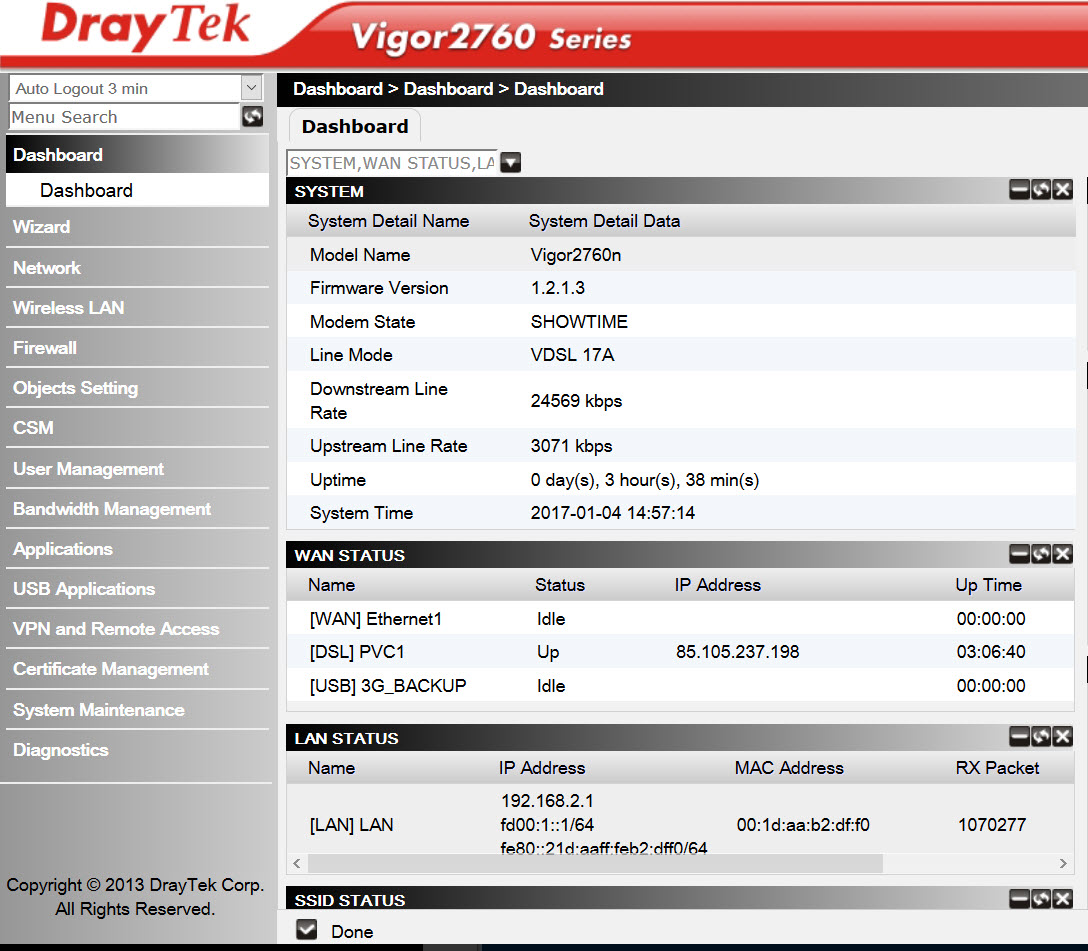Collapse the SYSTEM panel with minus icon
Viewport: 1088px width, 951px height.
coord(1019,190)
